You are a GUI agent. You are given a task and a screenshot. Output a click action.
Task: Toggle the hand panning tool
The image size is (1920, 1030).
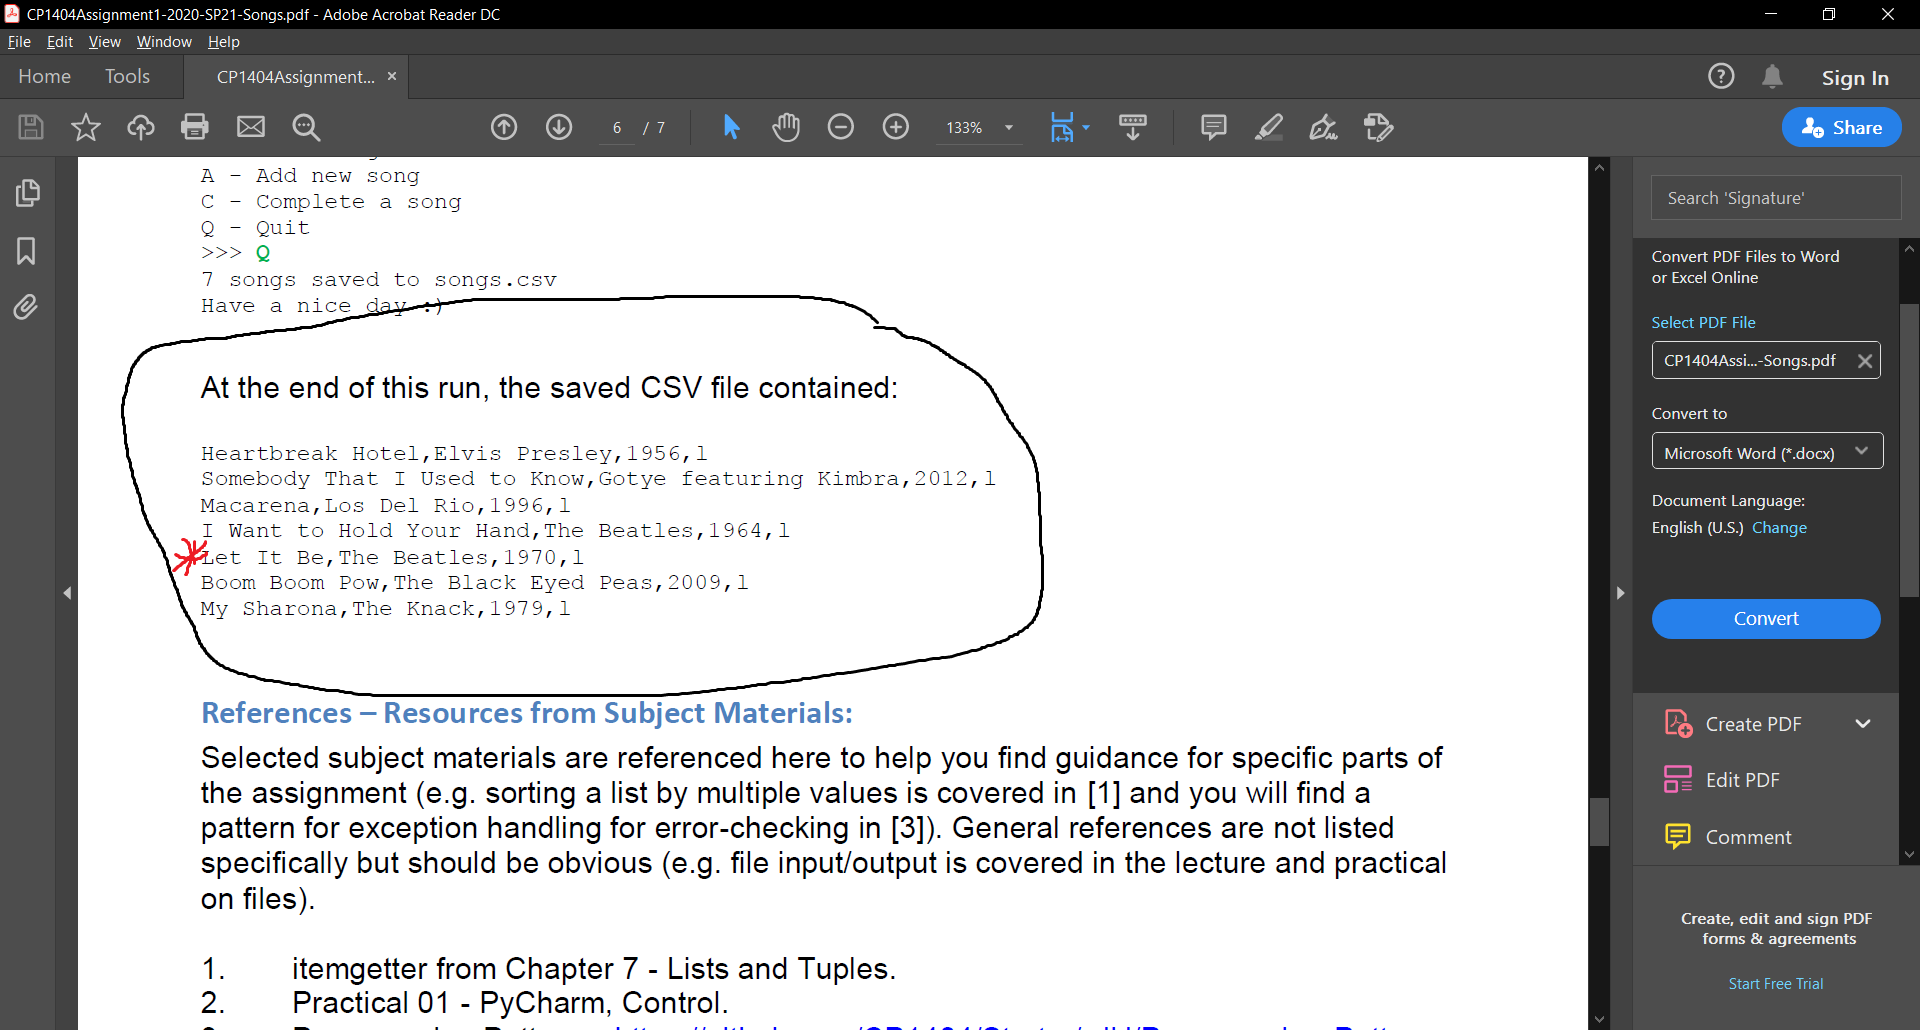[786, 127]
